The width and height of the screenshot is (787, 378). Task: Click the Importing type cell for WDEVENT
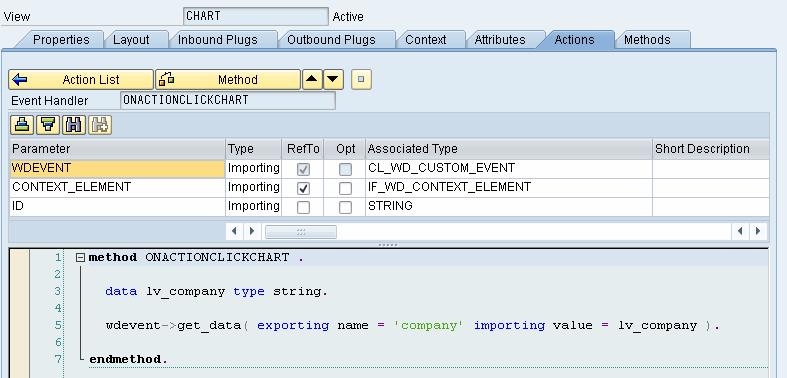pos(253,168)
